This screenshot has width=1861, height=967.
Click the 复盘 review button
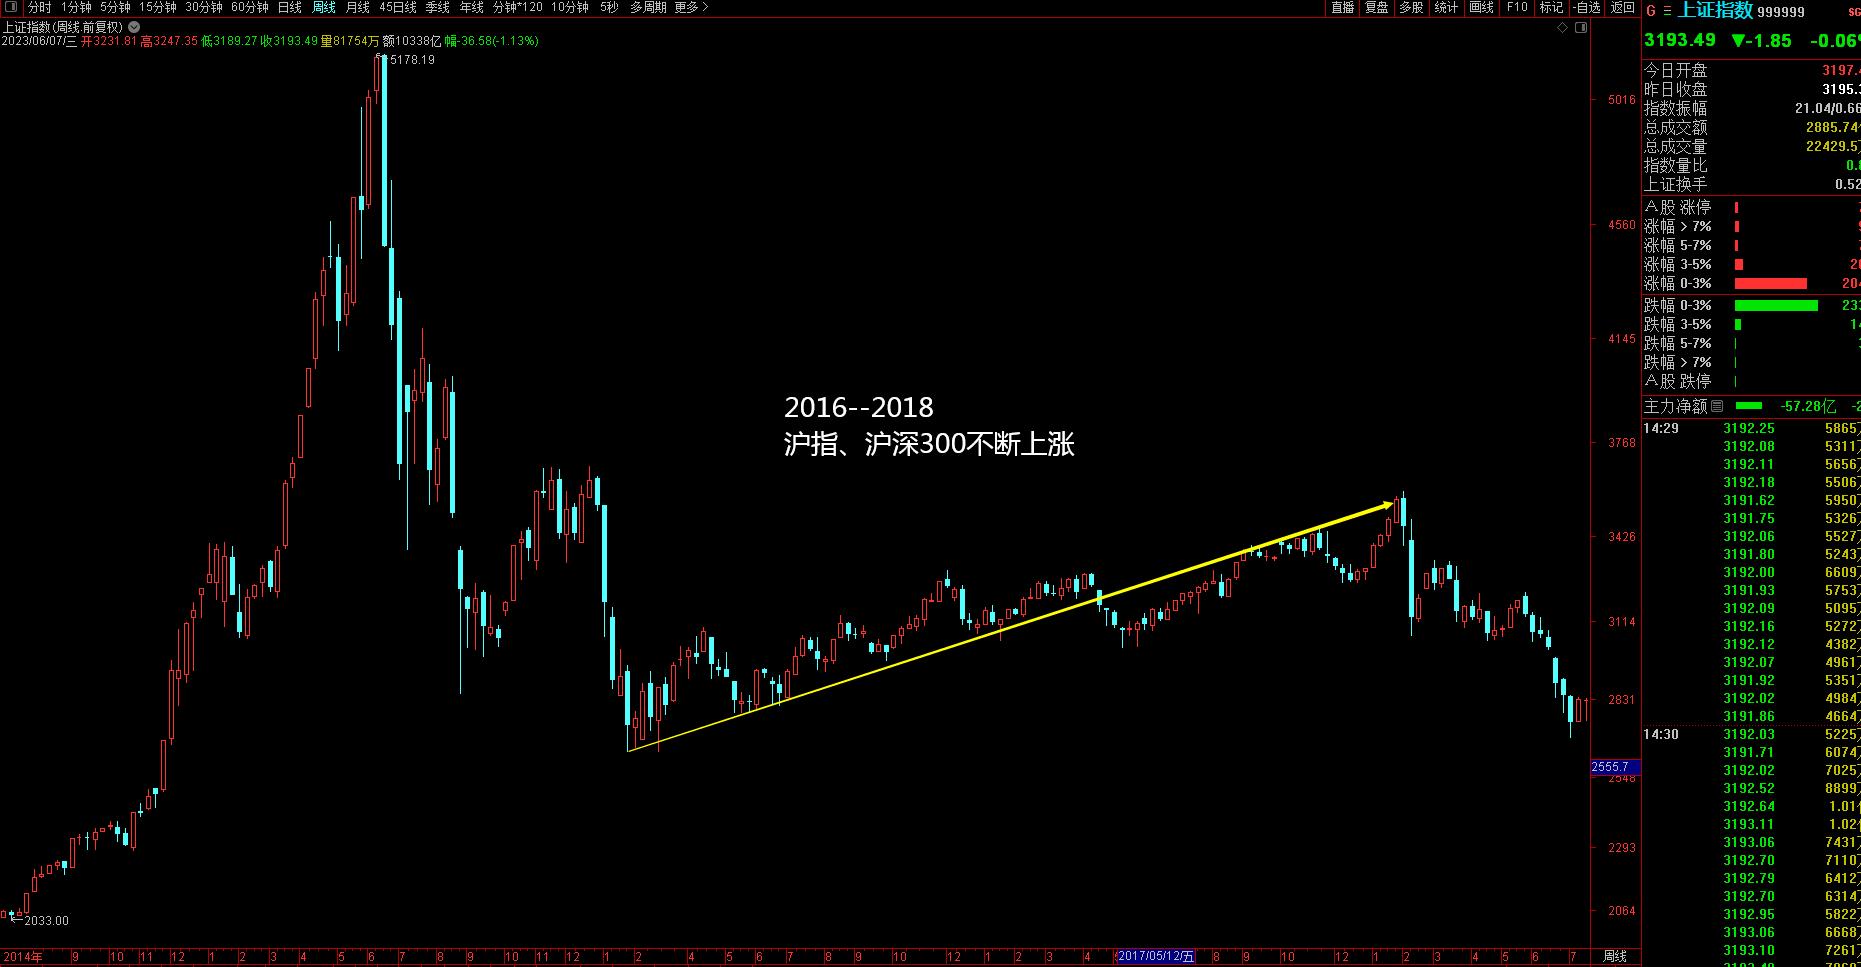tap(1377, 7)
